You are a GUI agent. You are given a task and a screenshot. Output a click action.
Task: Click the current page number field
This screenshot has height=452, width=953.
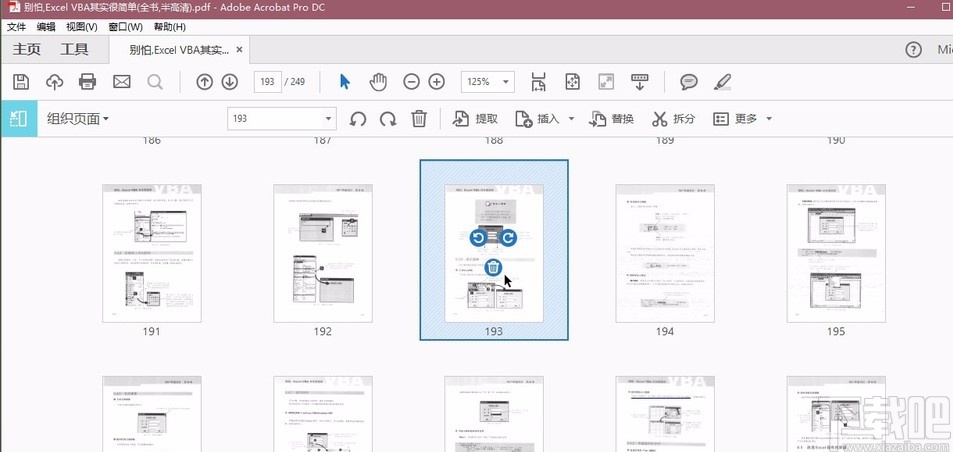point(267,81)
